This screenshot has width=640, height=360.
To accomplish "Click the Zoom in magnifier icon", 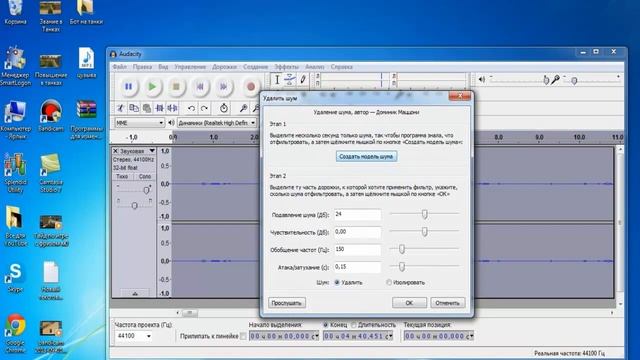I will [x=243, y=108].
